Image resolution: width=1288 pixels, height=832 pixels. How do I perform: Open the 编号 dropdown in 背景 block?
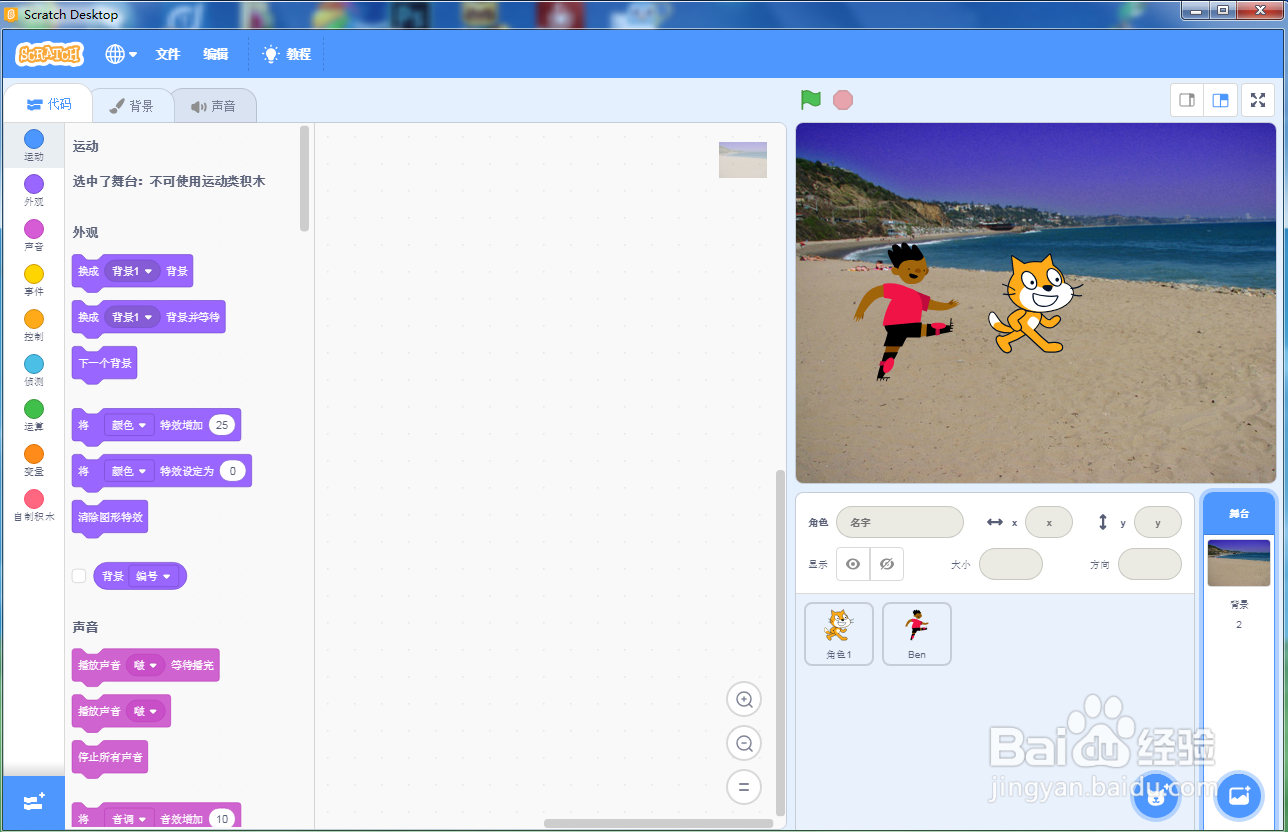point(153,576)
